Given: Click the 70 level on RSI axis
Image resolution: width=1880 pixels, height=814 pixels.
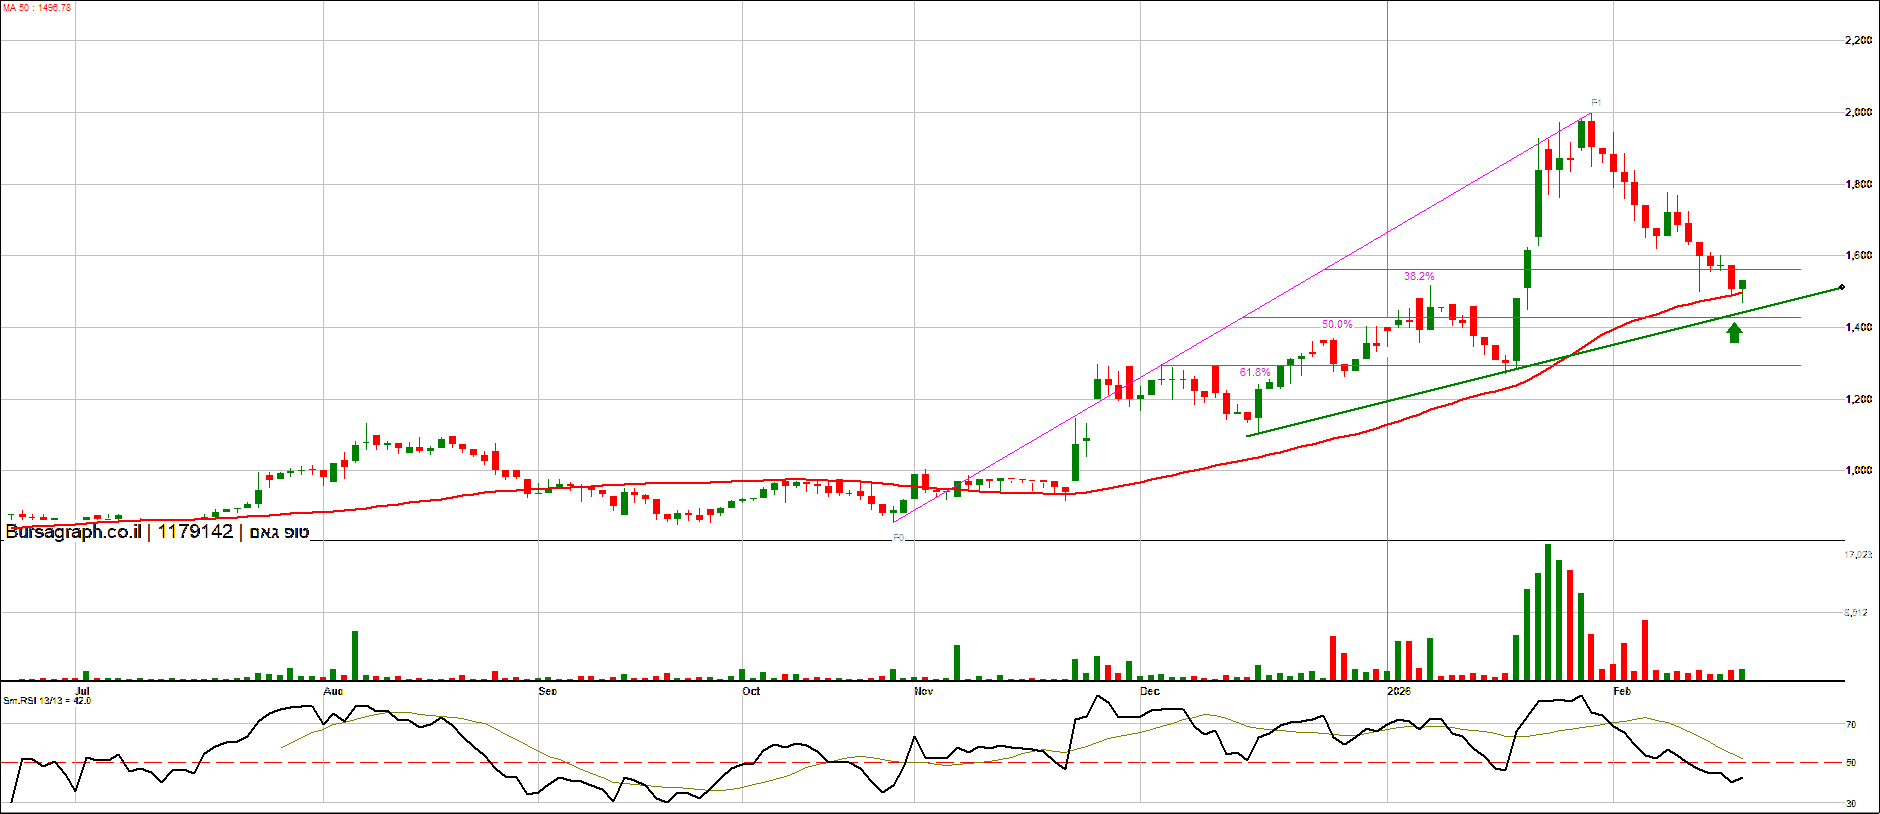Looking at the screenshot, I should 1851,724.
